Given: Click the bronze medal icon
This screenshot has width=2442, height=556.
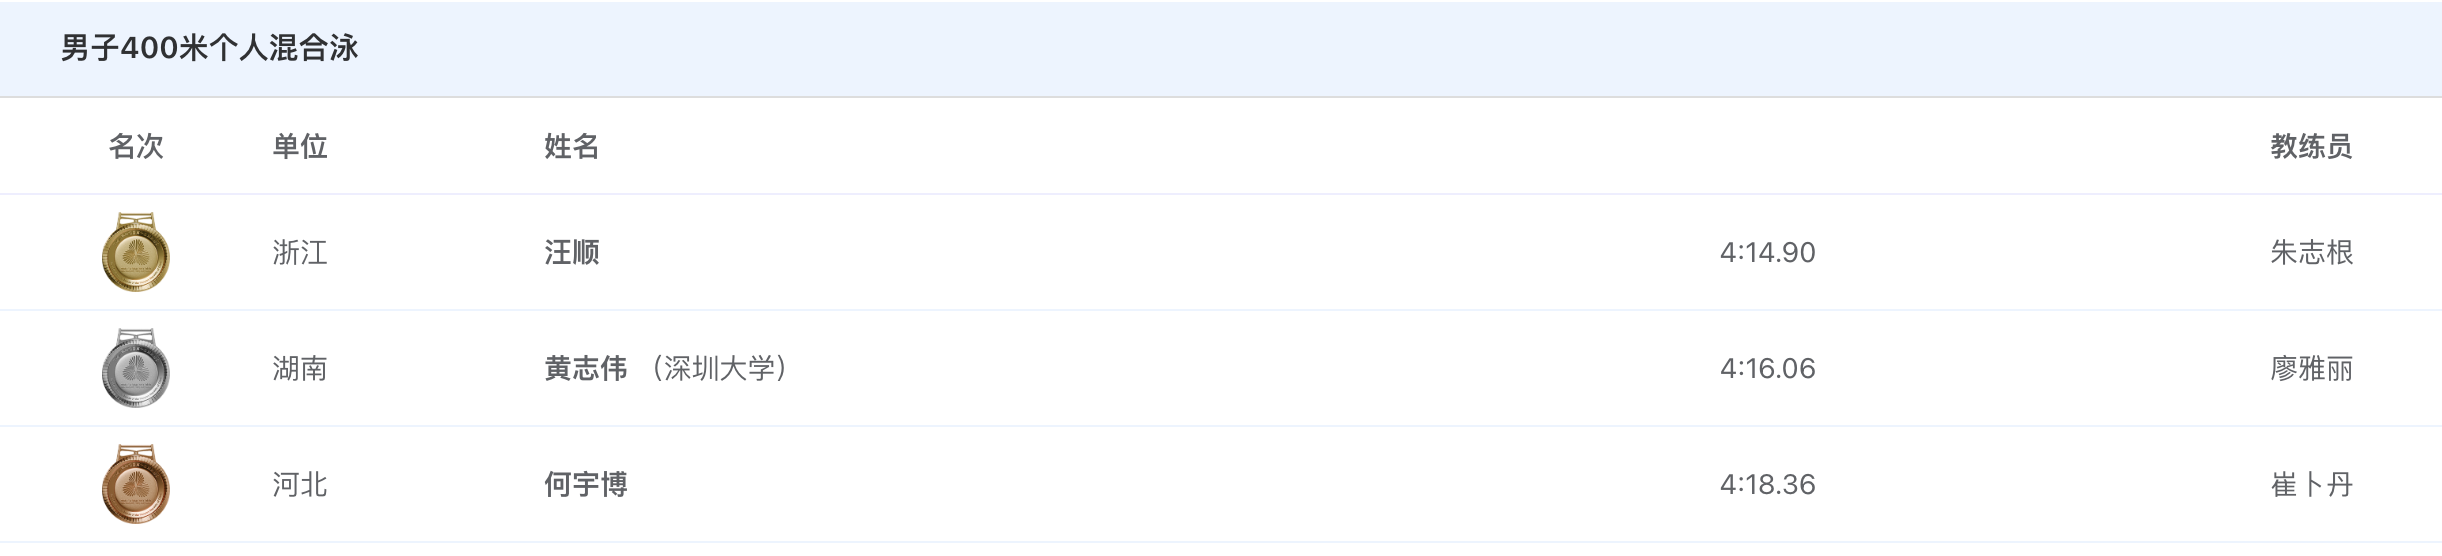Looking at the screenshot, I should pyautogui.click(x=136, y=485).
